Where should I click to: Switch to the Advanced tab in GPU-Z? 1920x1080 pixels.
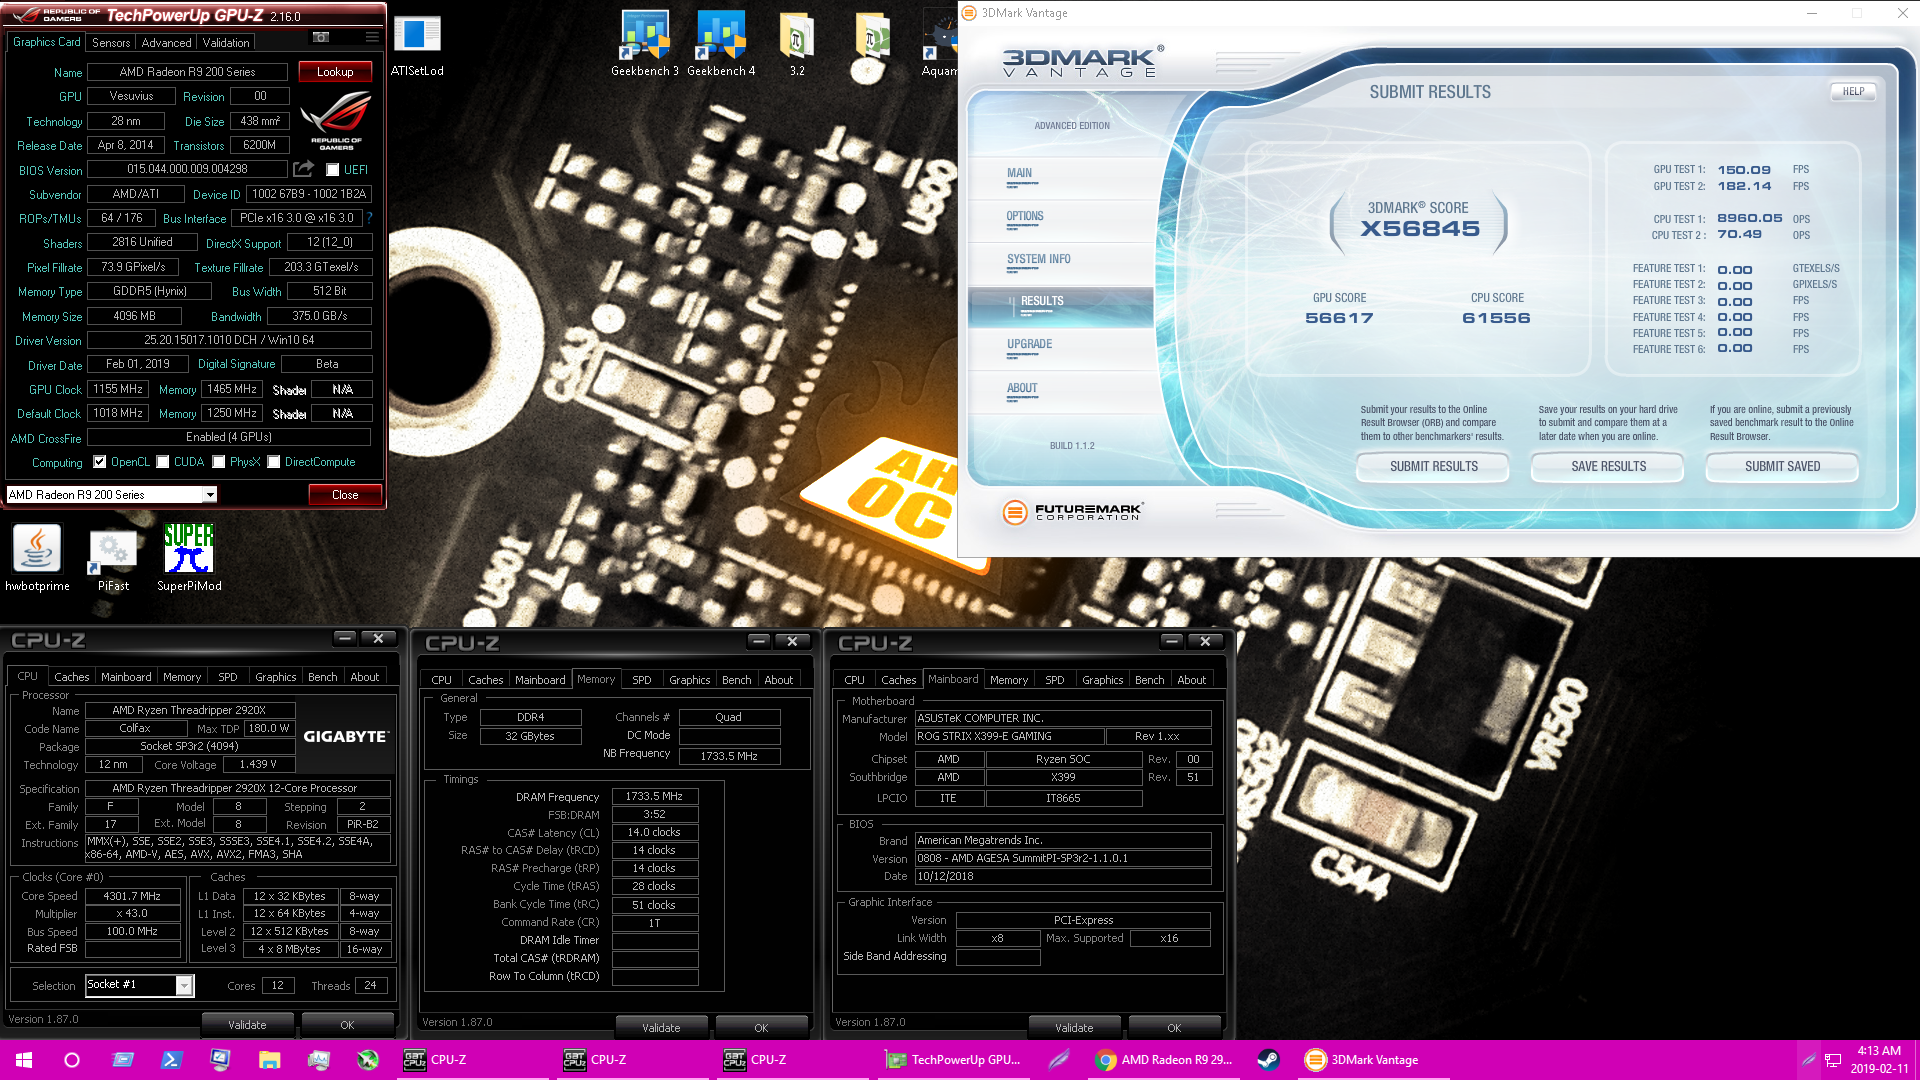[166, 43]
